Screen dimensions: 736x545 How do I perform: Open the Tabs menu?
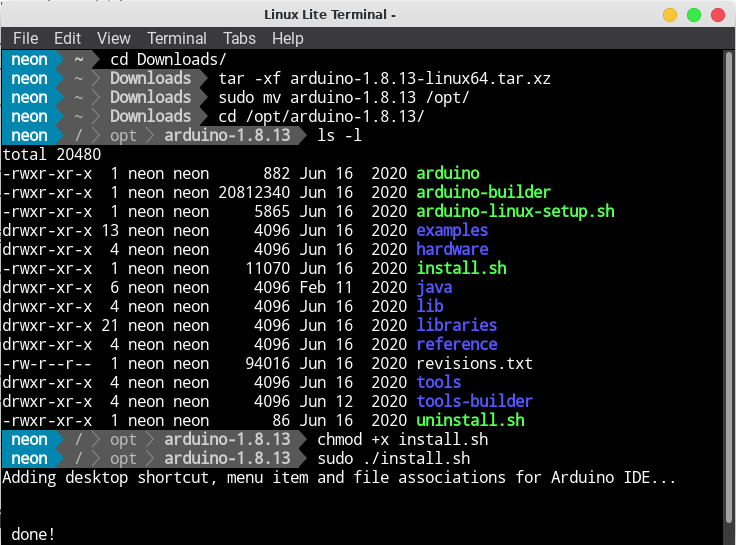pyautogui.click(x=239, y=38)
